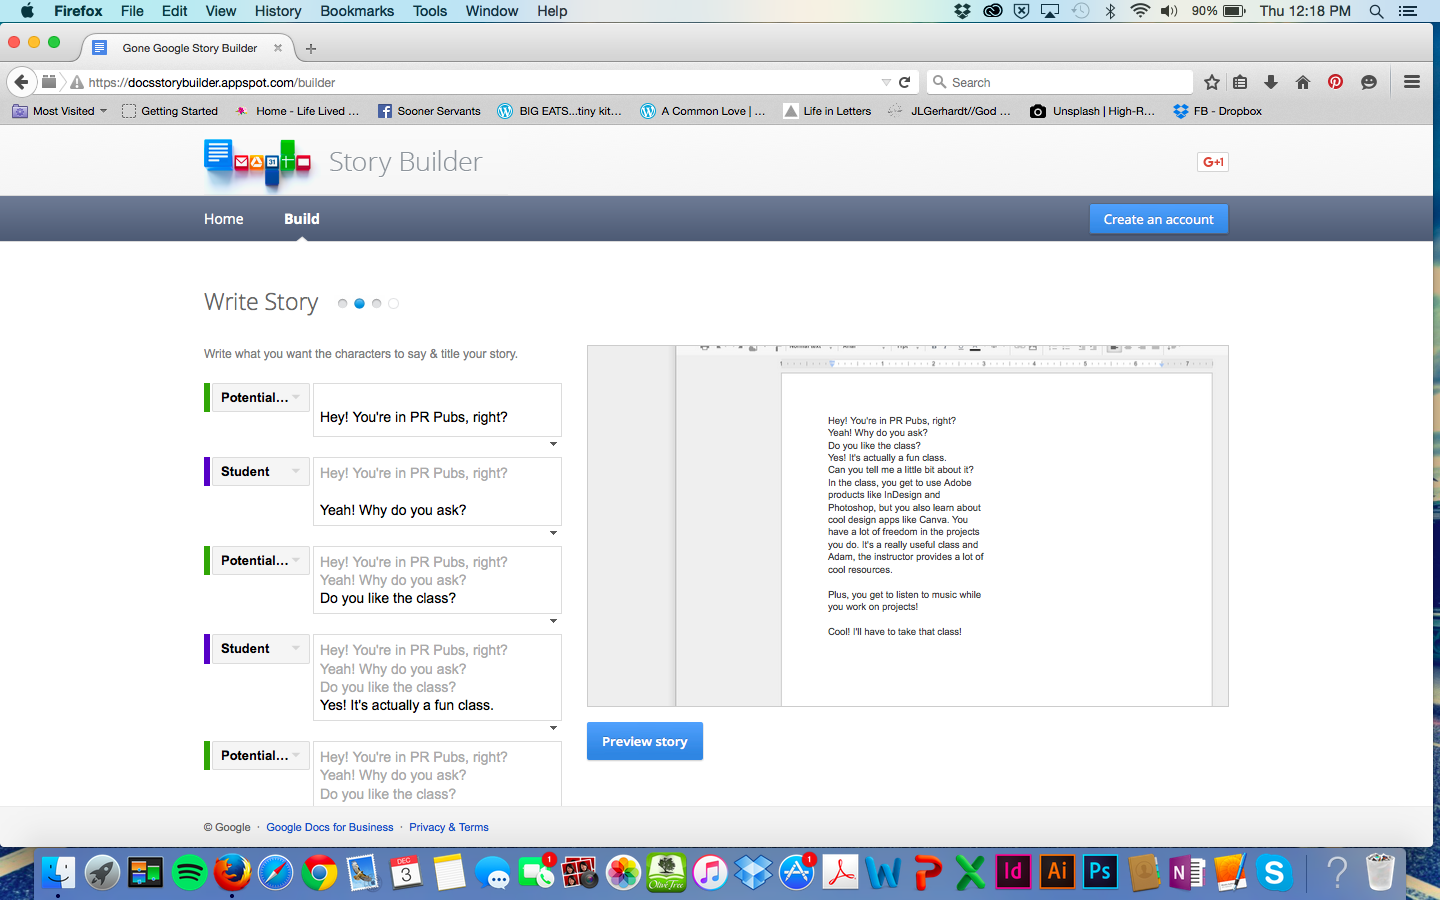The width and height of the screenshot is (1440, 900).
Task: Bookmark this page with the star icon
Action: pyautogui.click(x=1212, y=82)
